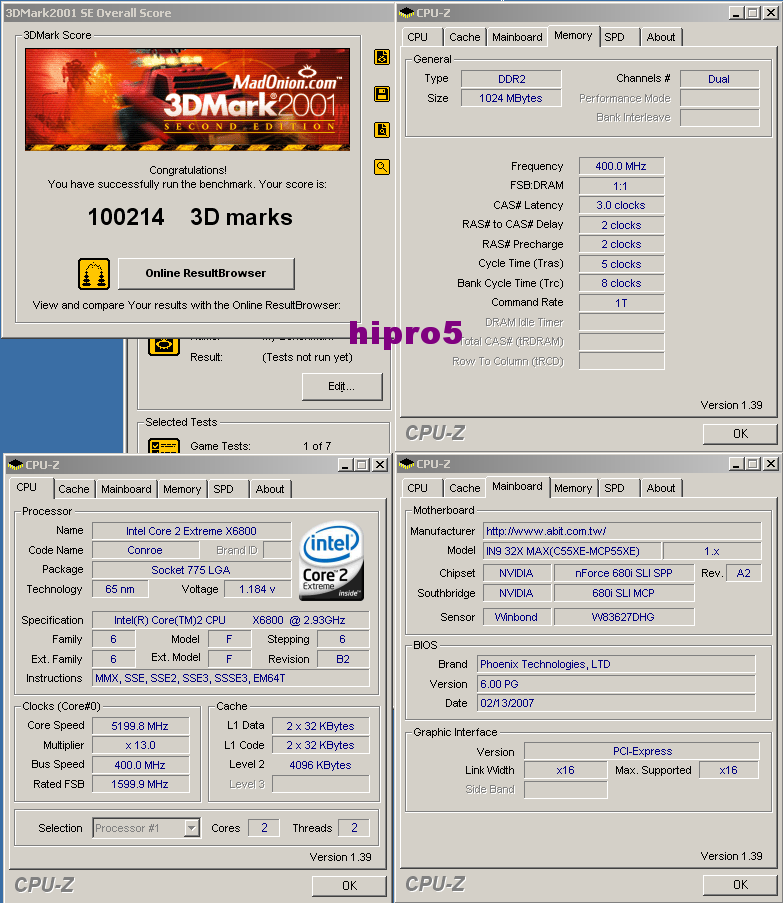Click the CPU-Z title bar icon of Memory window

click(406, 13)
